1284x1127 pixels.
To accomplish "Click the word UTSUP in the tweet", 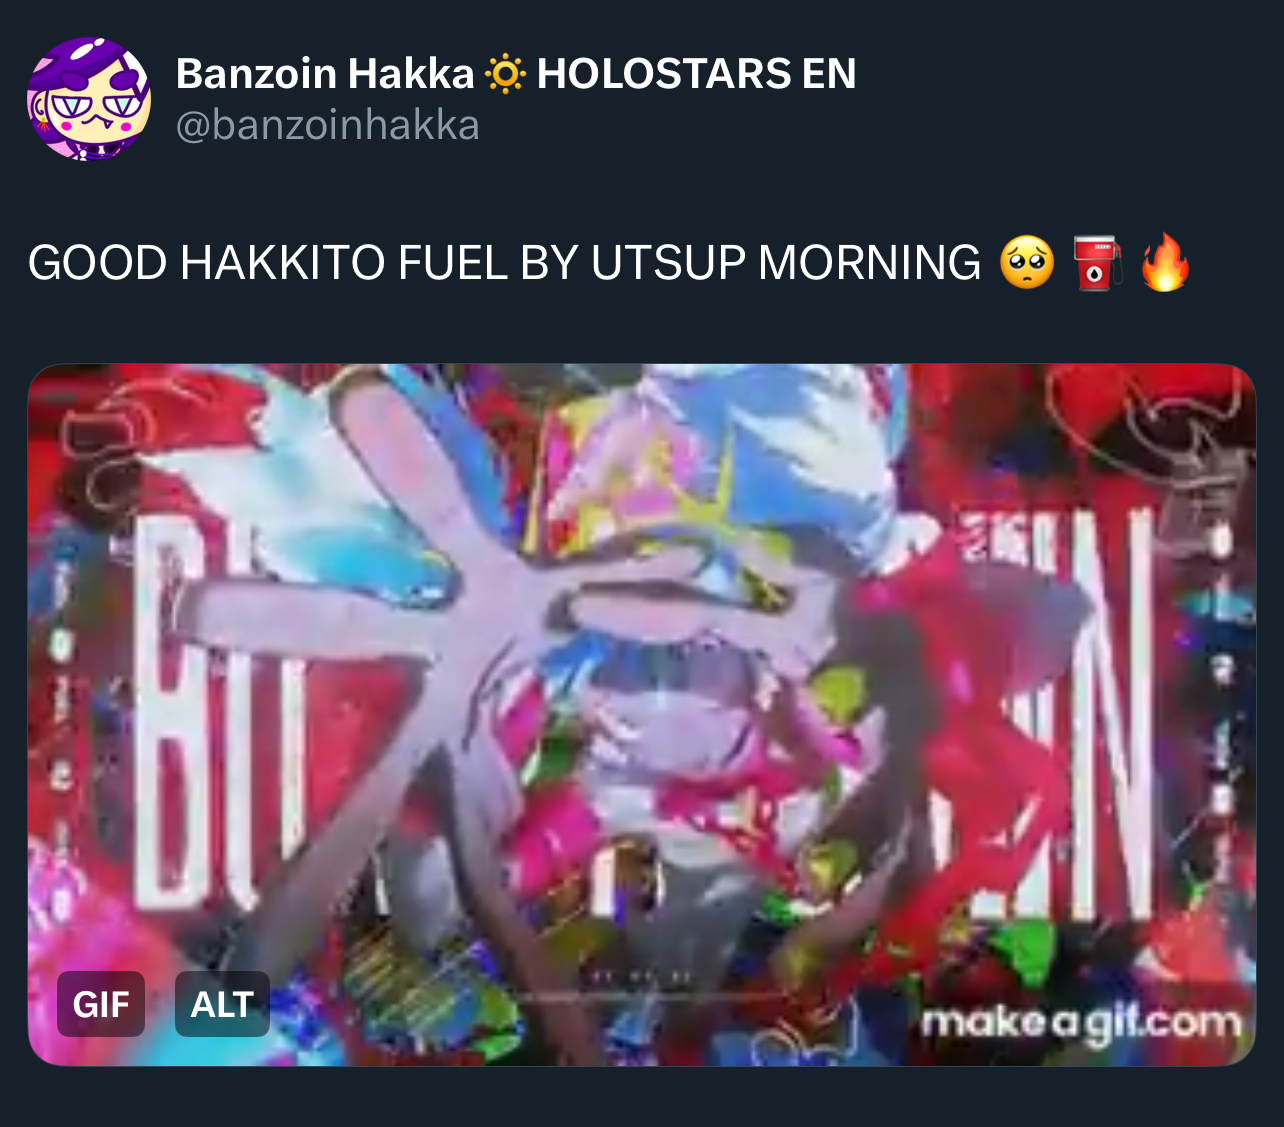I will click(x=668, y=263).
